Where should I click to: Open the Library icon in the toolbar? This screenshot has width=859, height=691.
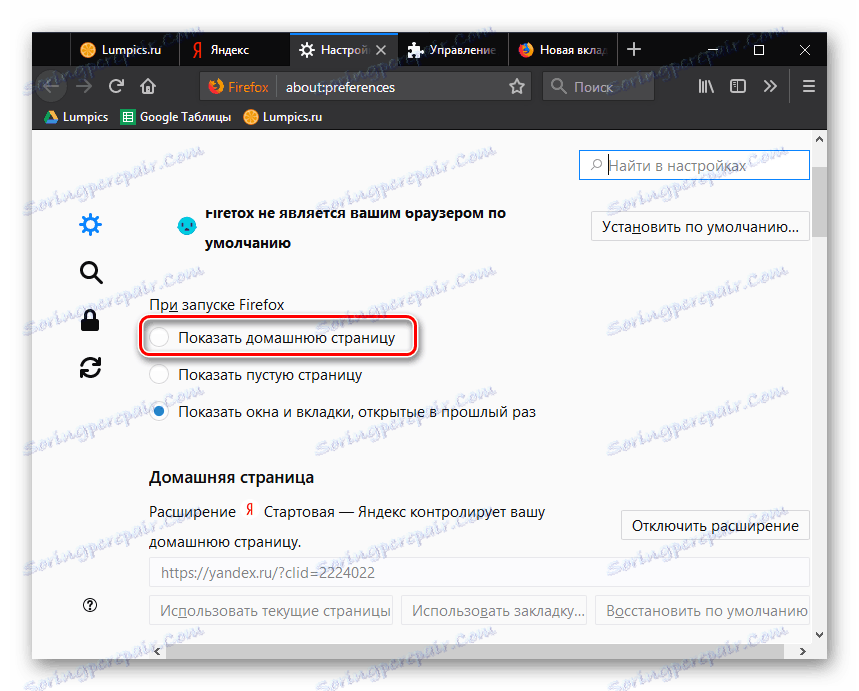click(706, 86)
